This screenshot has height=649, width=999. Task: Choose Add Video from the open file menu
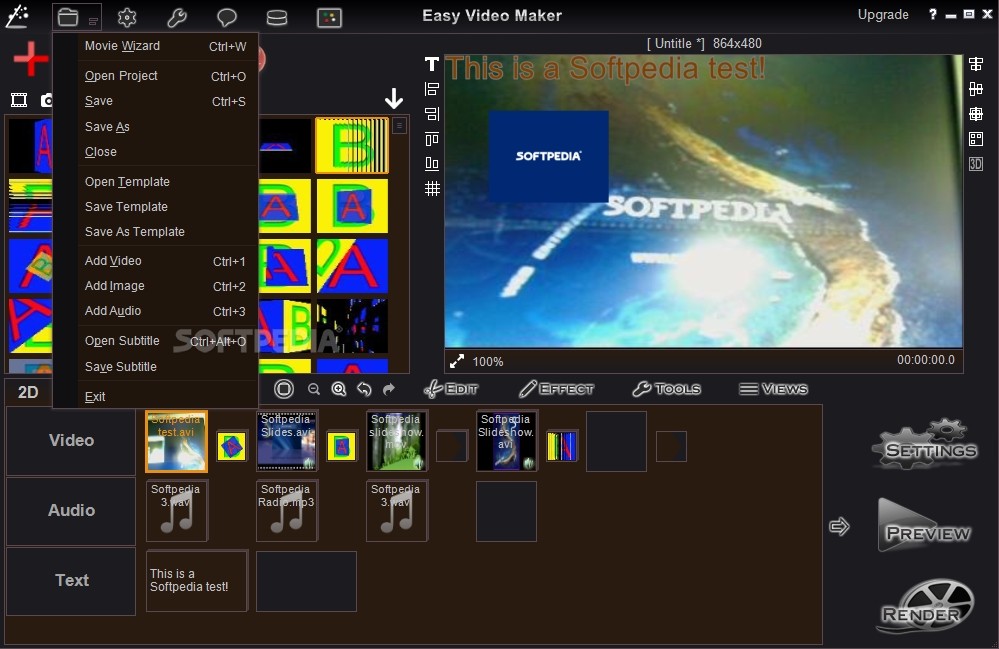(113, 260)
